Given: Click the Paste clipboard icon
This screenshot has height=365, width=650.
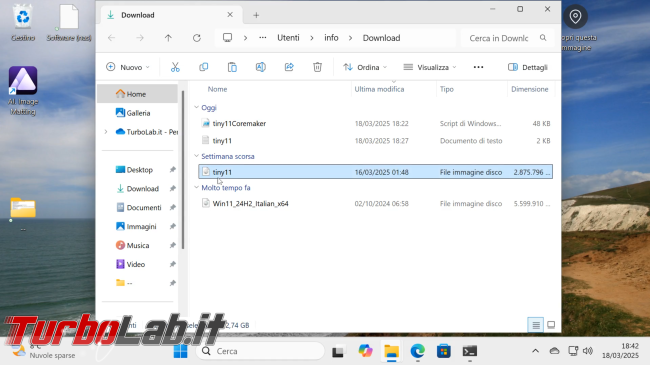Looking at the screenshot, I should point(232,67).
